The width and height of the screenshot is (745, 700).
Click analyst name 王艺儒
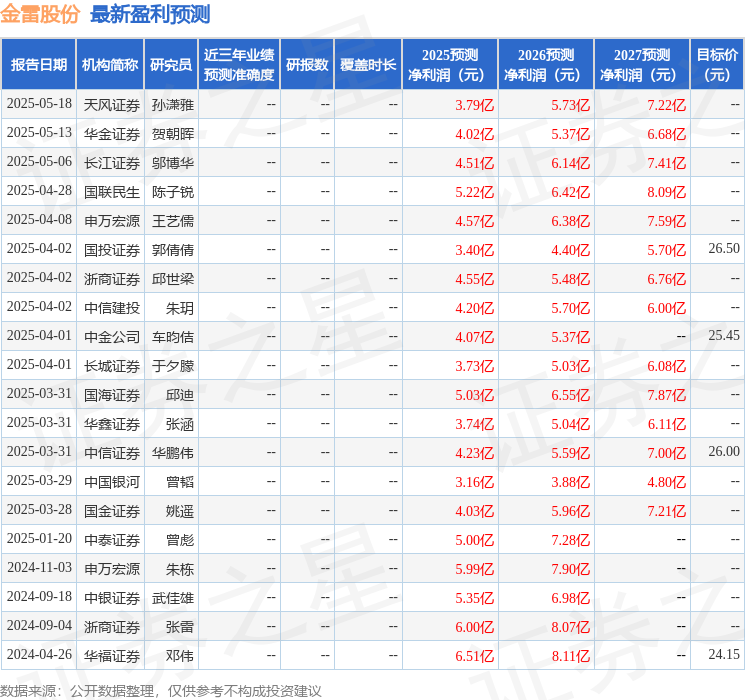point(173,221)
